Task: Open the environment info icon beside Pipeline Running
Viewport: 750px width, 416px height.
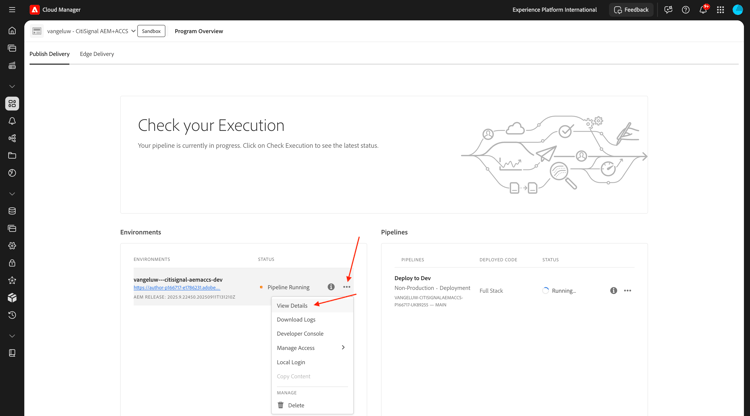Action: click(331, 287)
